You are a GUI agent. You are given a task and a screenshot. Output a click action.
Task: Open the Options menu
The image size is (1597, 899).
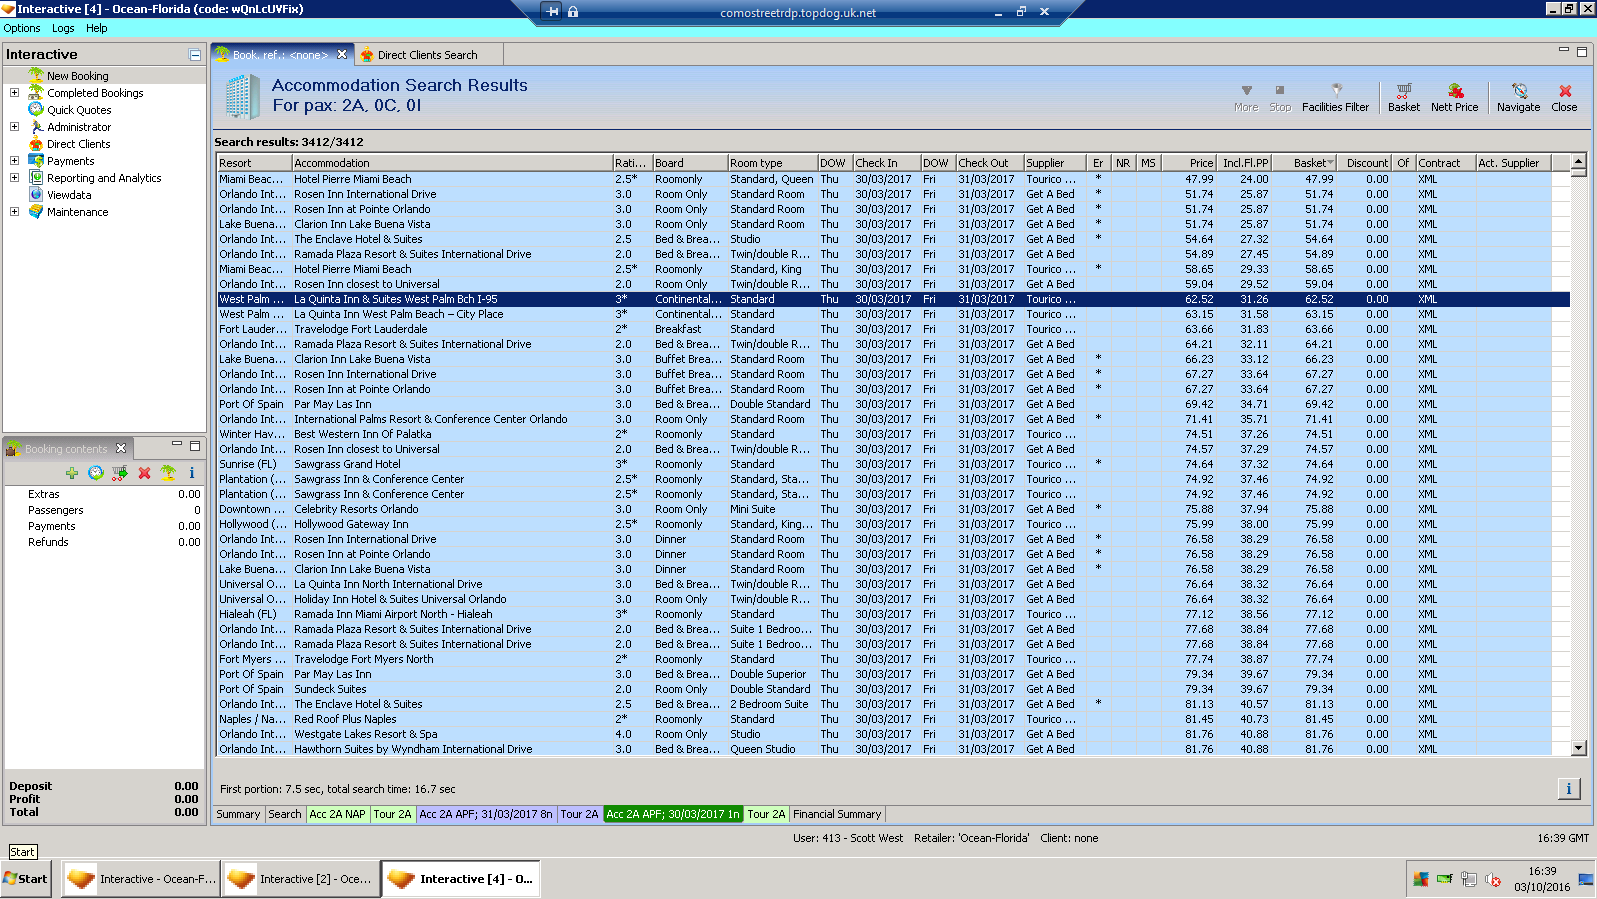(x=22, y=28)
